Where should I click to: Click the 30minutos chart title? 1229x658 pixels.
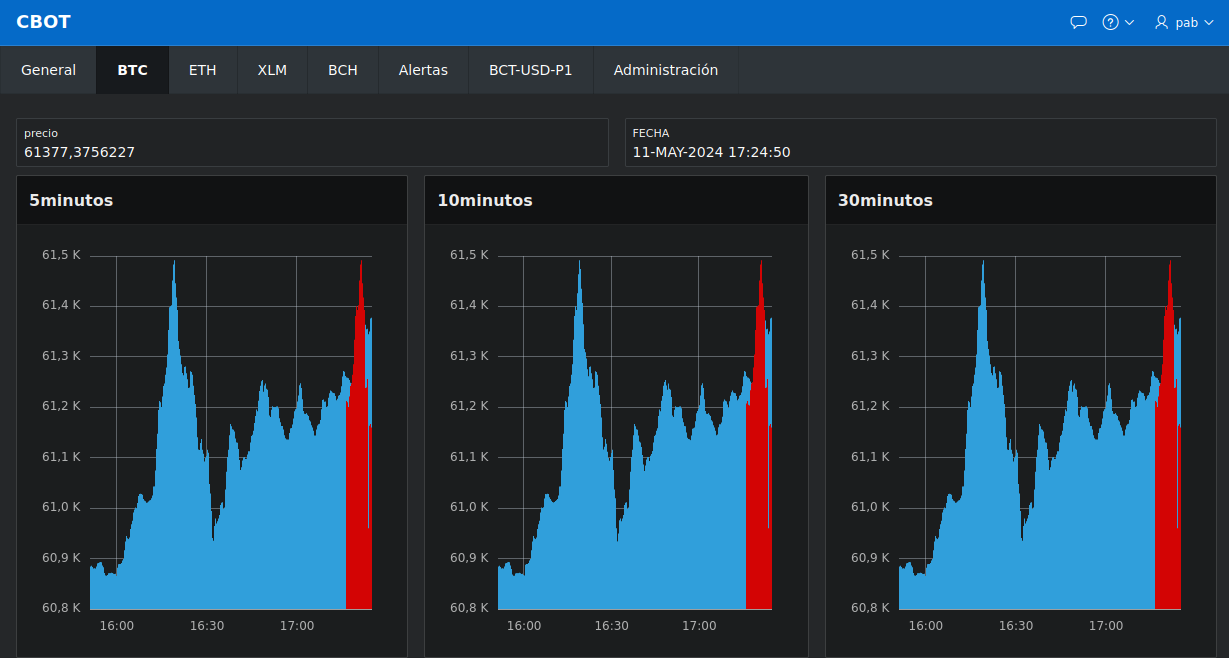coord(885,200)
